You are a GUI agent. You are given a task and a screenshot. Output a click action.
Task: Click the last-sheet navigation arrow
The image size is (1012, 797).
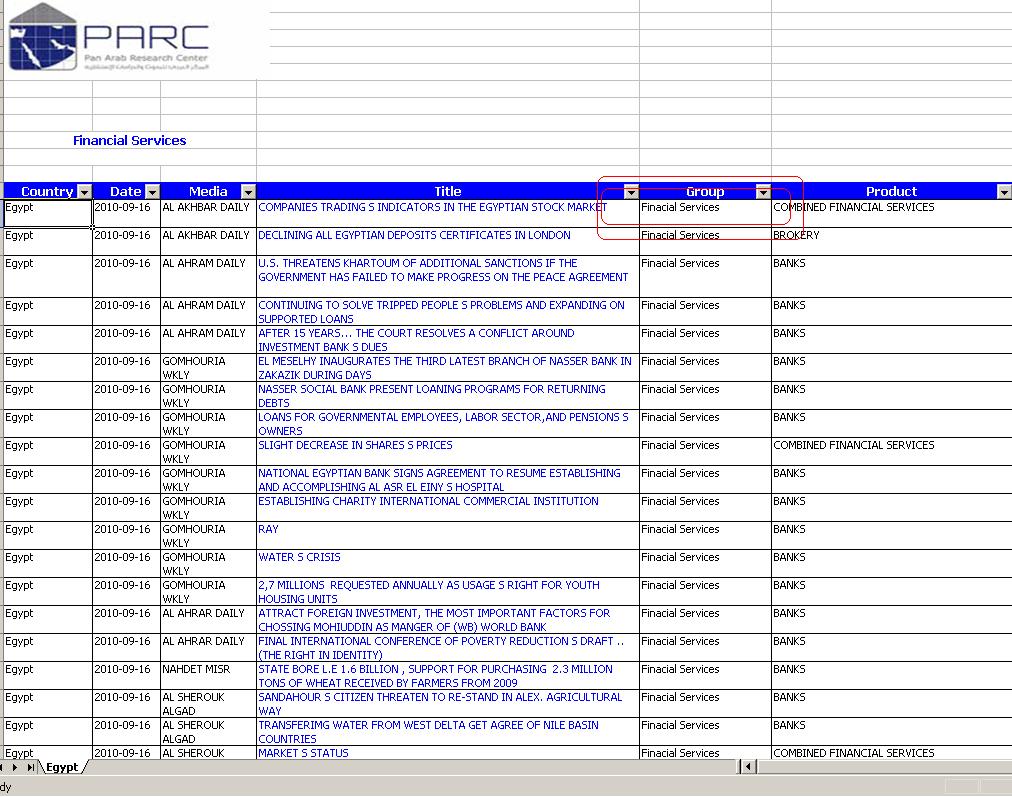(x=30, y=767)
